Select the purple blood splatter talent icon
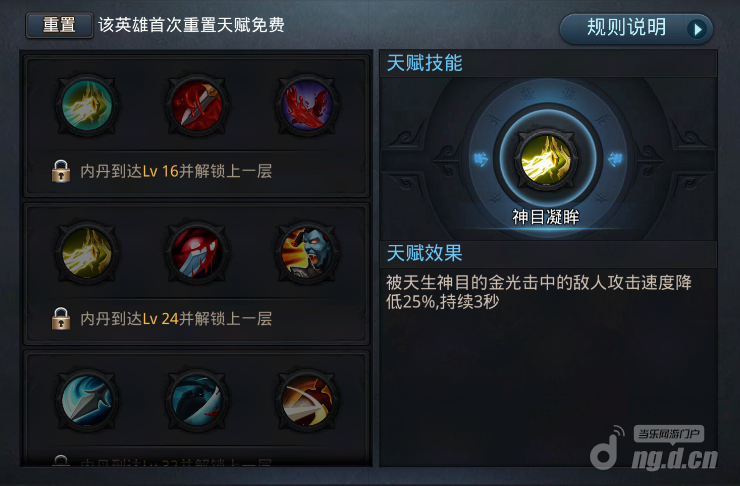This screenshot has height=486, width=740. 307,105
